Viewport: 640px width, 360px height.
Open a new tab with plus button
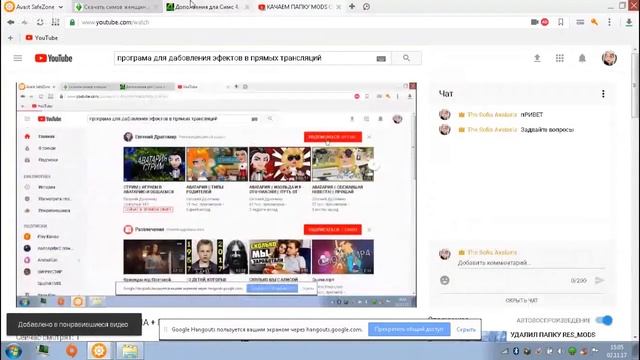[352, 7]
